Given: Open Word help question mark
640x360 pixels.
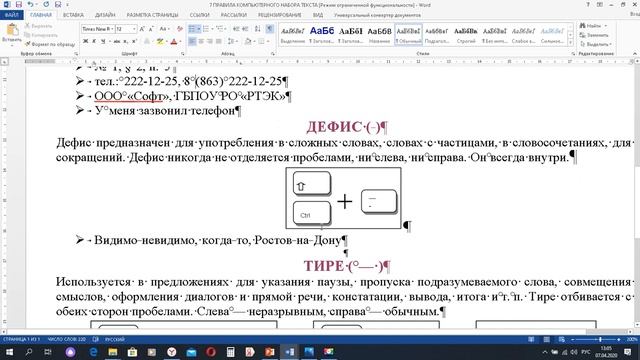Looking at the screenshot, I should tap(588, 4).
